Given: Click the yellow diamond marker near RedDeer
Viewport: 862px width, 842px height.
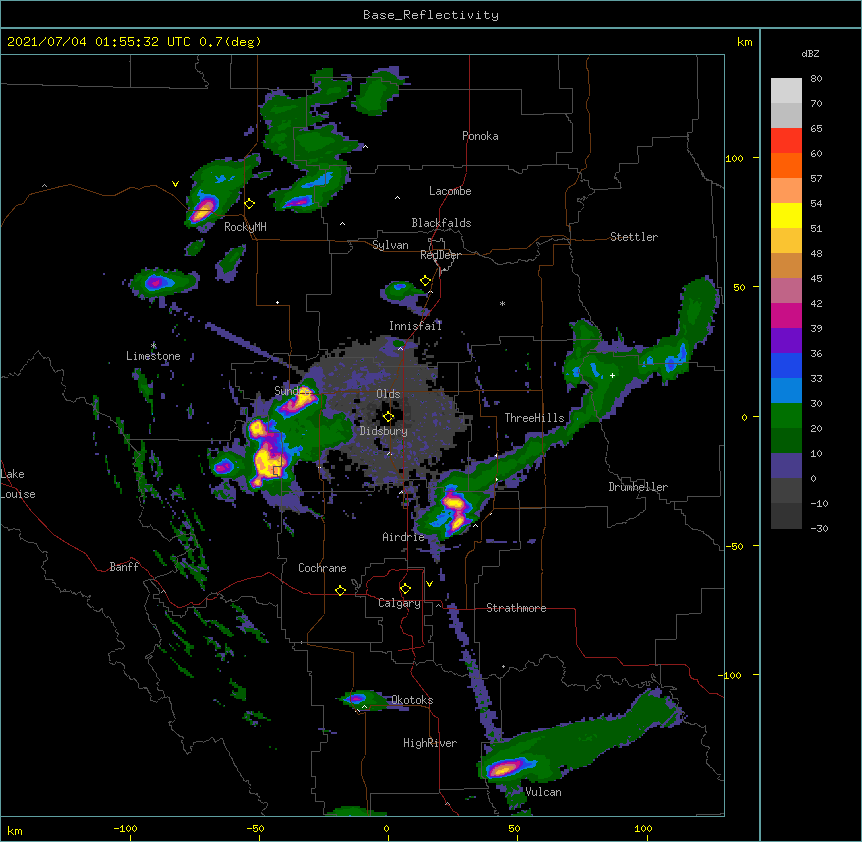Looking at the screenshot, I should point(426,281).
